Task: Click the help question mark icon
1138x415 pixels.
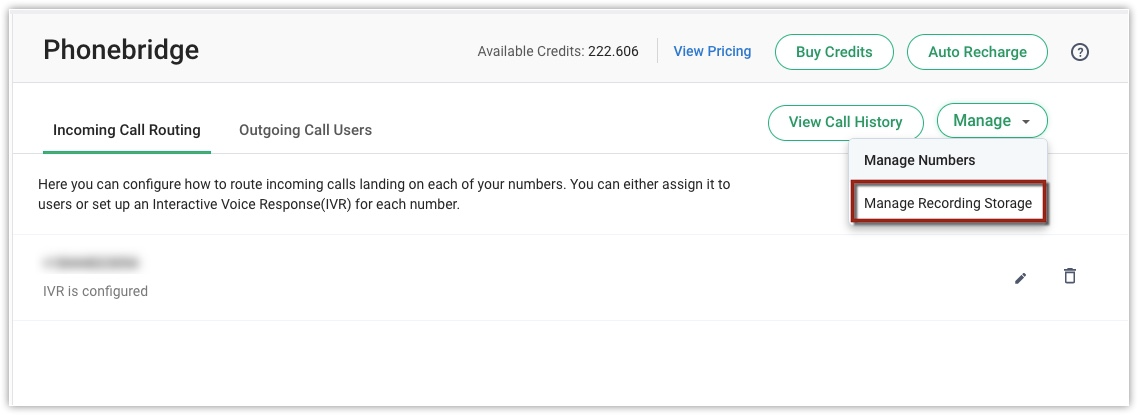Action: (x=1079, y=52)
